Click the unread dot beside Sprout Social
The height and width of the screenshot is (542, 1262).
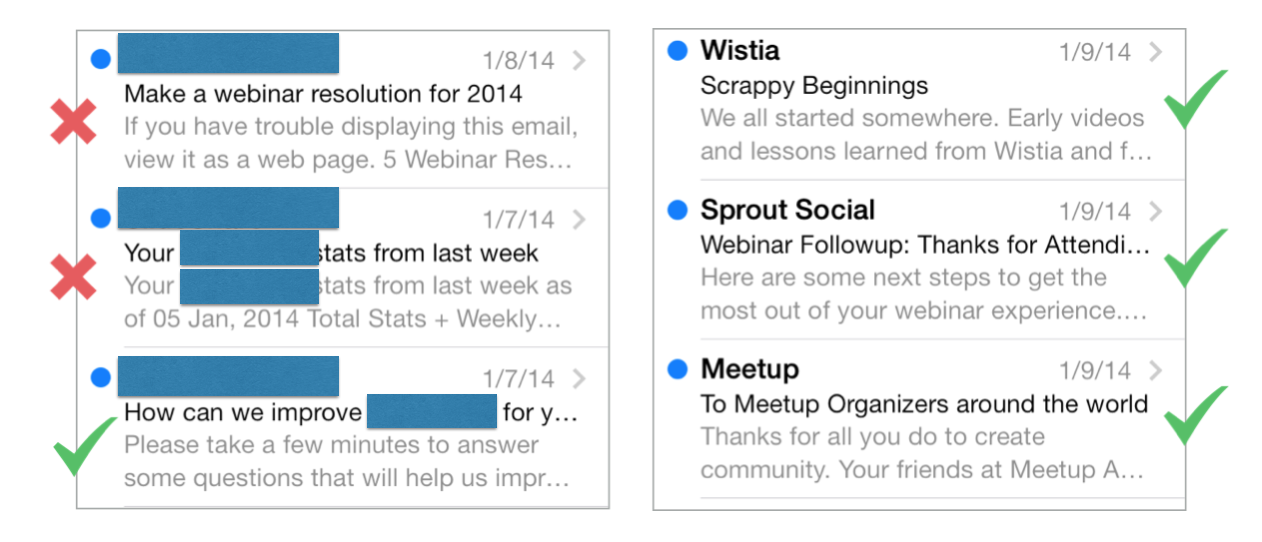point(677,210)
